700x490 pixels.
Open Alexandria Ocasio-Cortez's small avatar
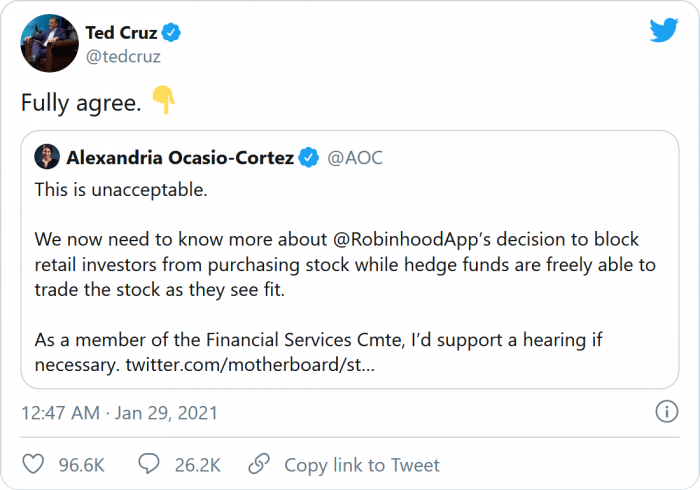47,157
